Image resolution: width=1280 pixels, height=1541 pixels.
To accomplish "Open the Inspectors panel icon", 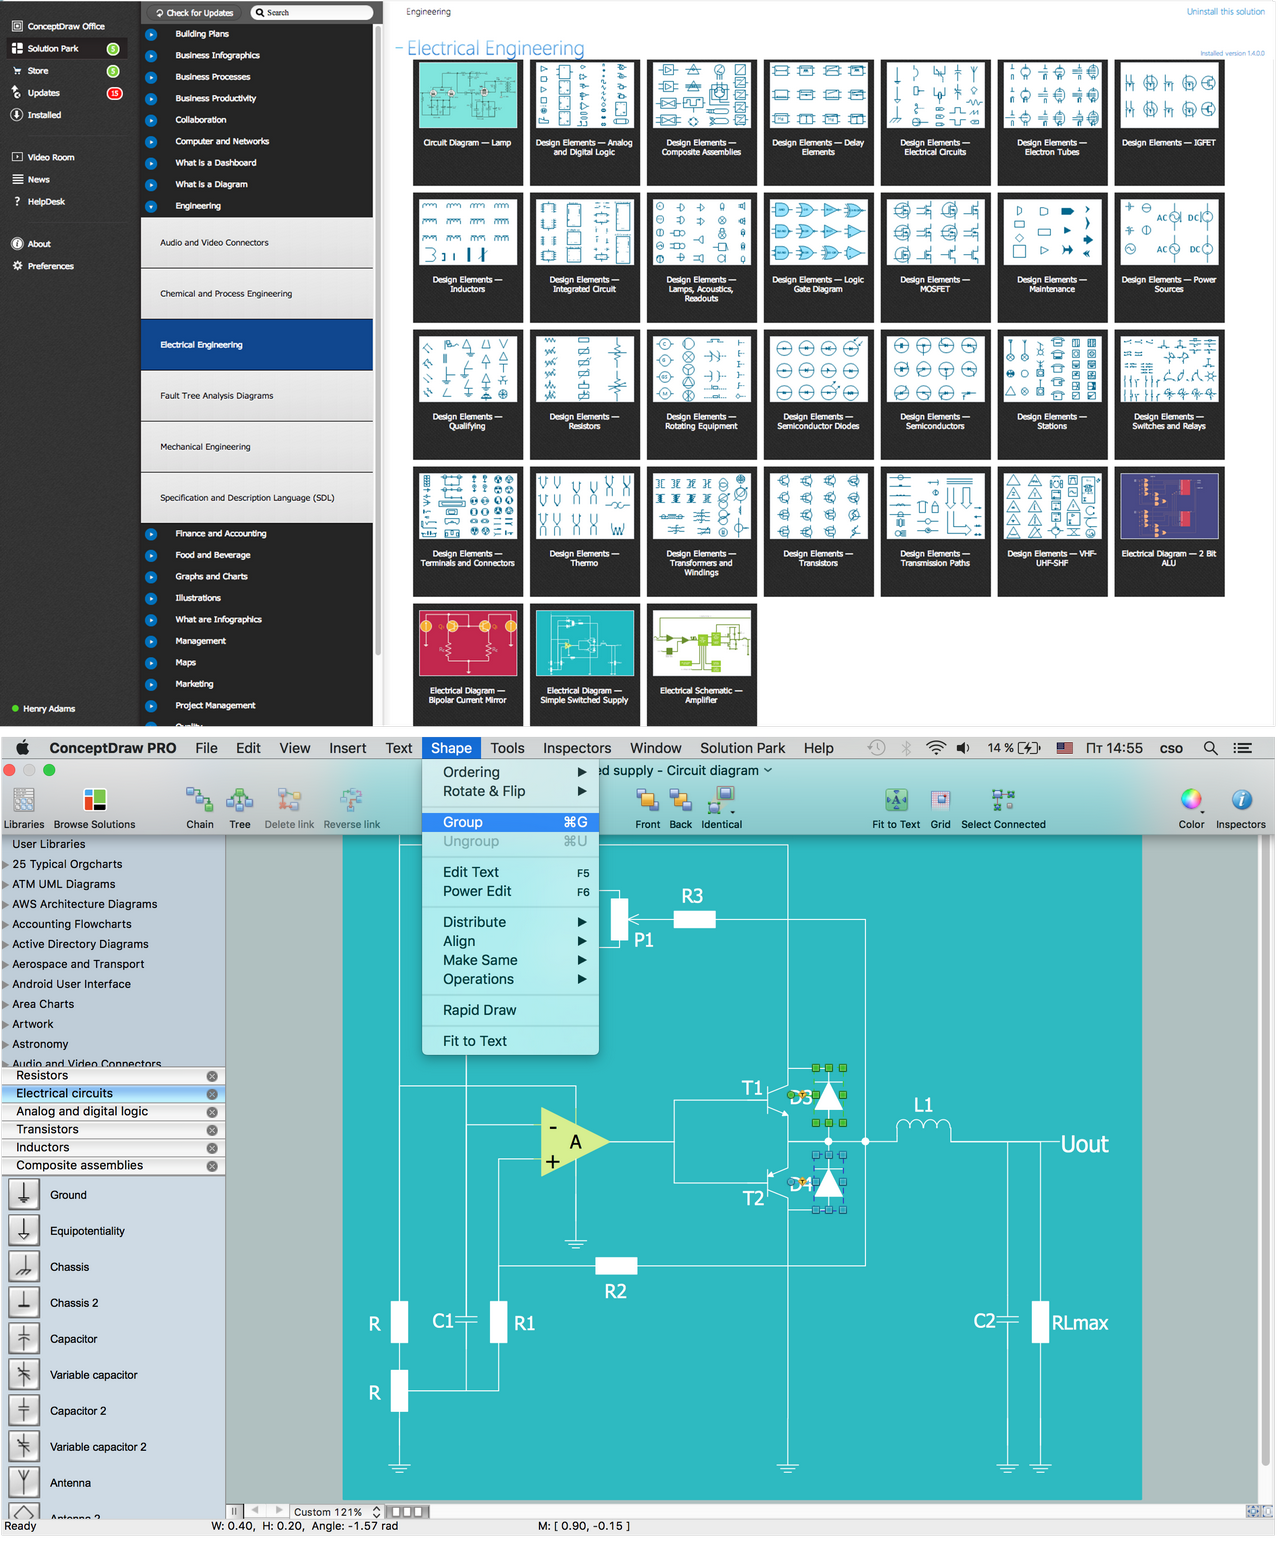I will (x=1241, y=800).
